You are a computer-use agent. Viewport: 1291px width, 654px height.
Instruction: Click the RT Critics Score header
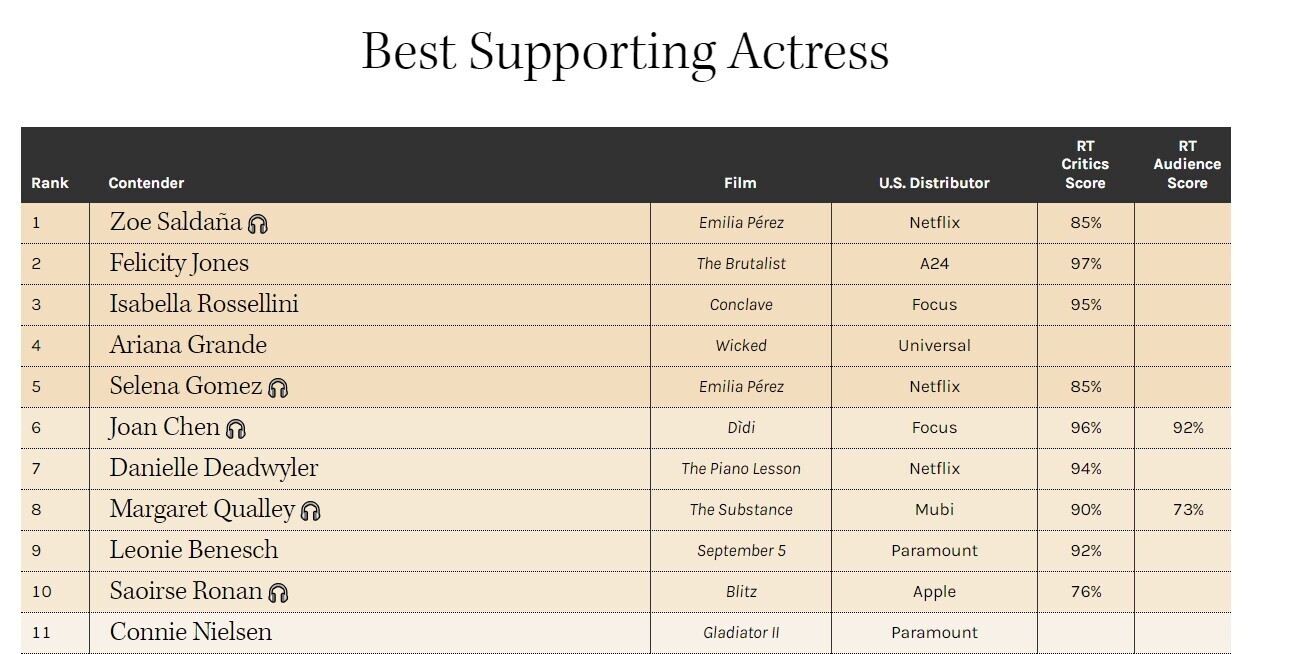pyautogui.click(x=1085, y=164)
